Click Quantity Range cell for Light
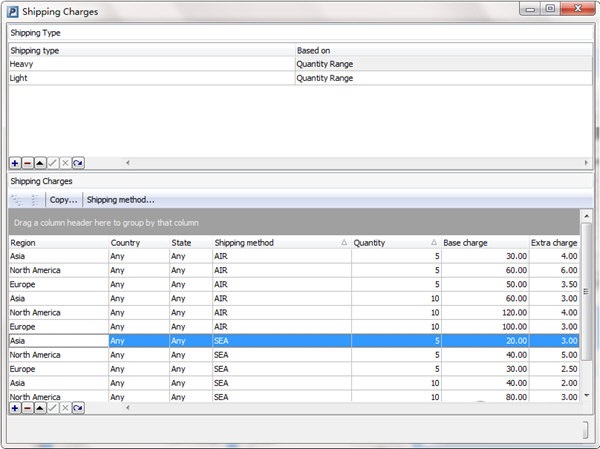The width and height of the screenshot is (600, 449). [x=444, y=78]
